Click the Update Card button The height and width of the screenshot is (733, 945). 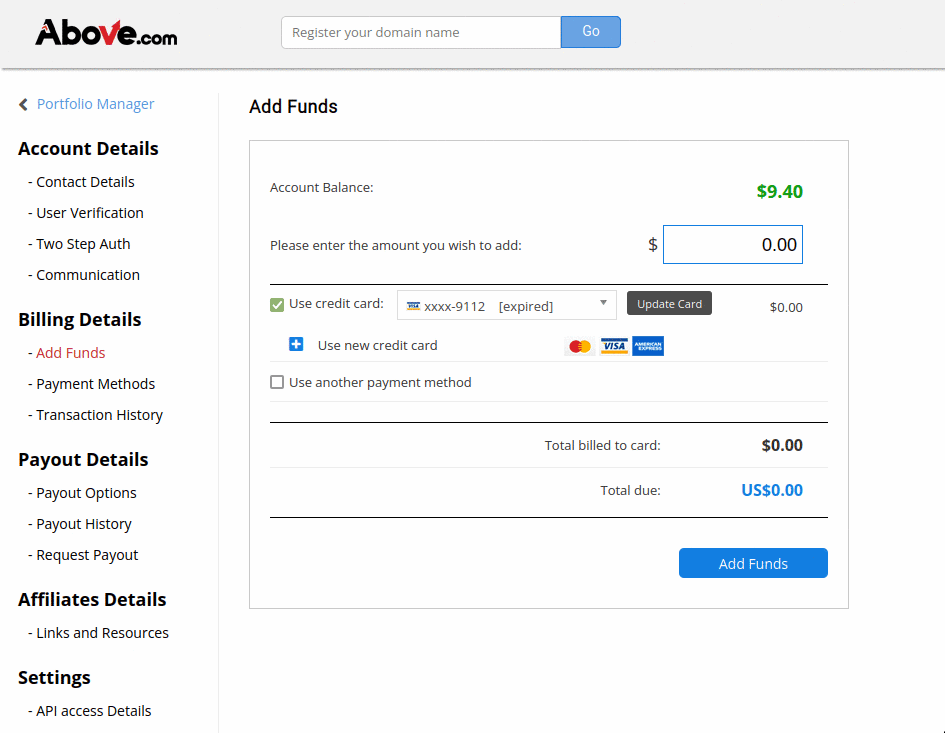click(x=669, y=303)
